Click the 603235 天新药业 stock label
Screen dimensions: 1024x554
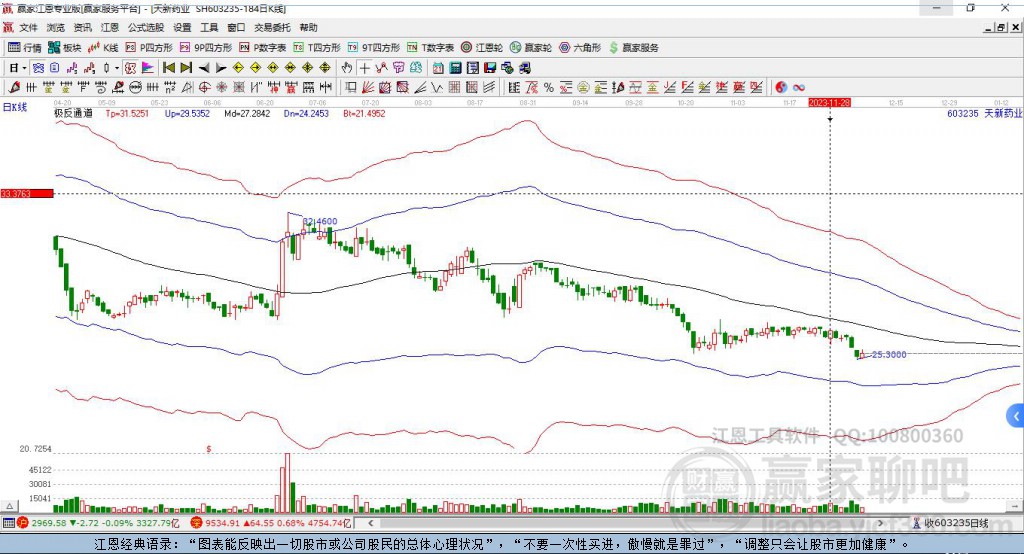pos(984,113)
